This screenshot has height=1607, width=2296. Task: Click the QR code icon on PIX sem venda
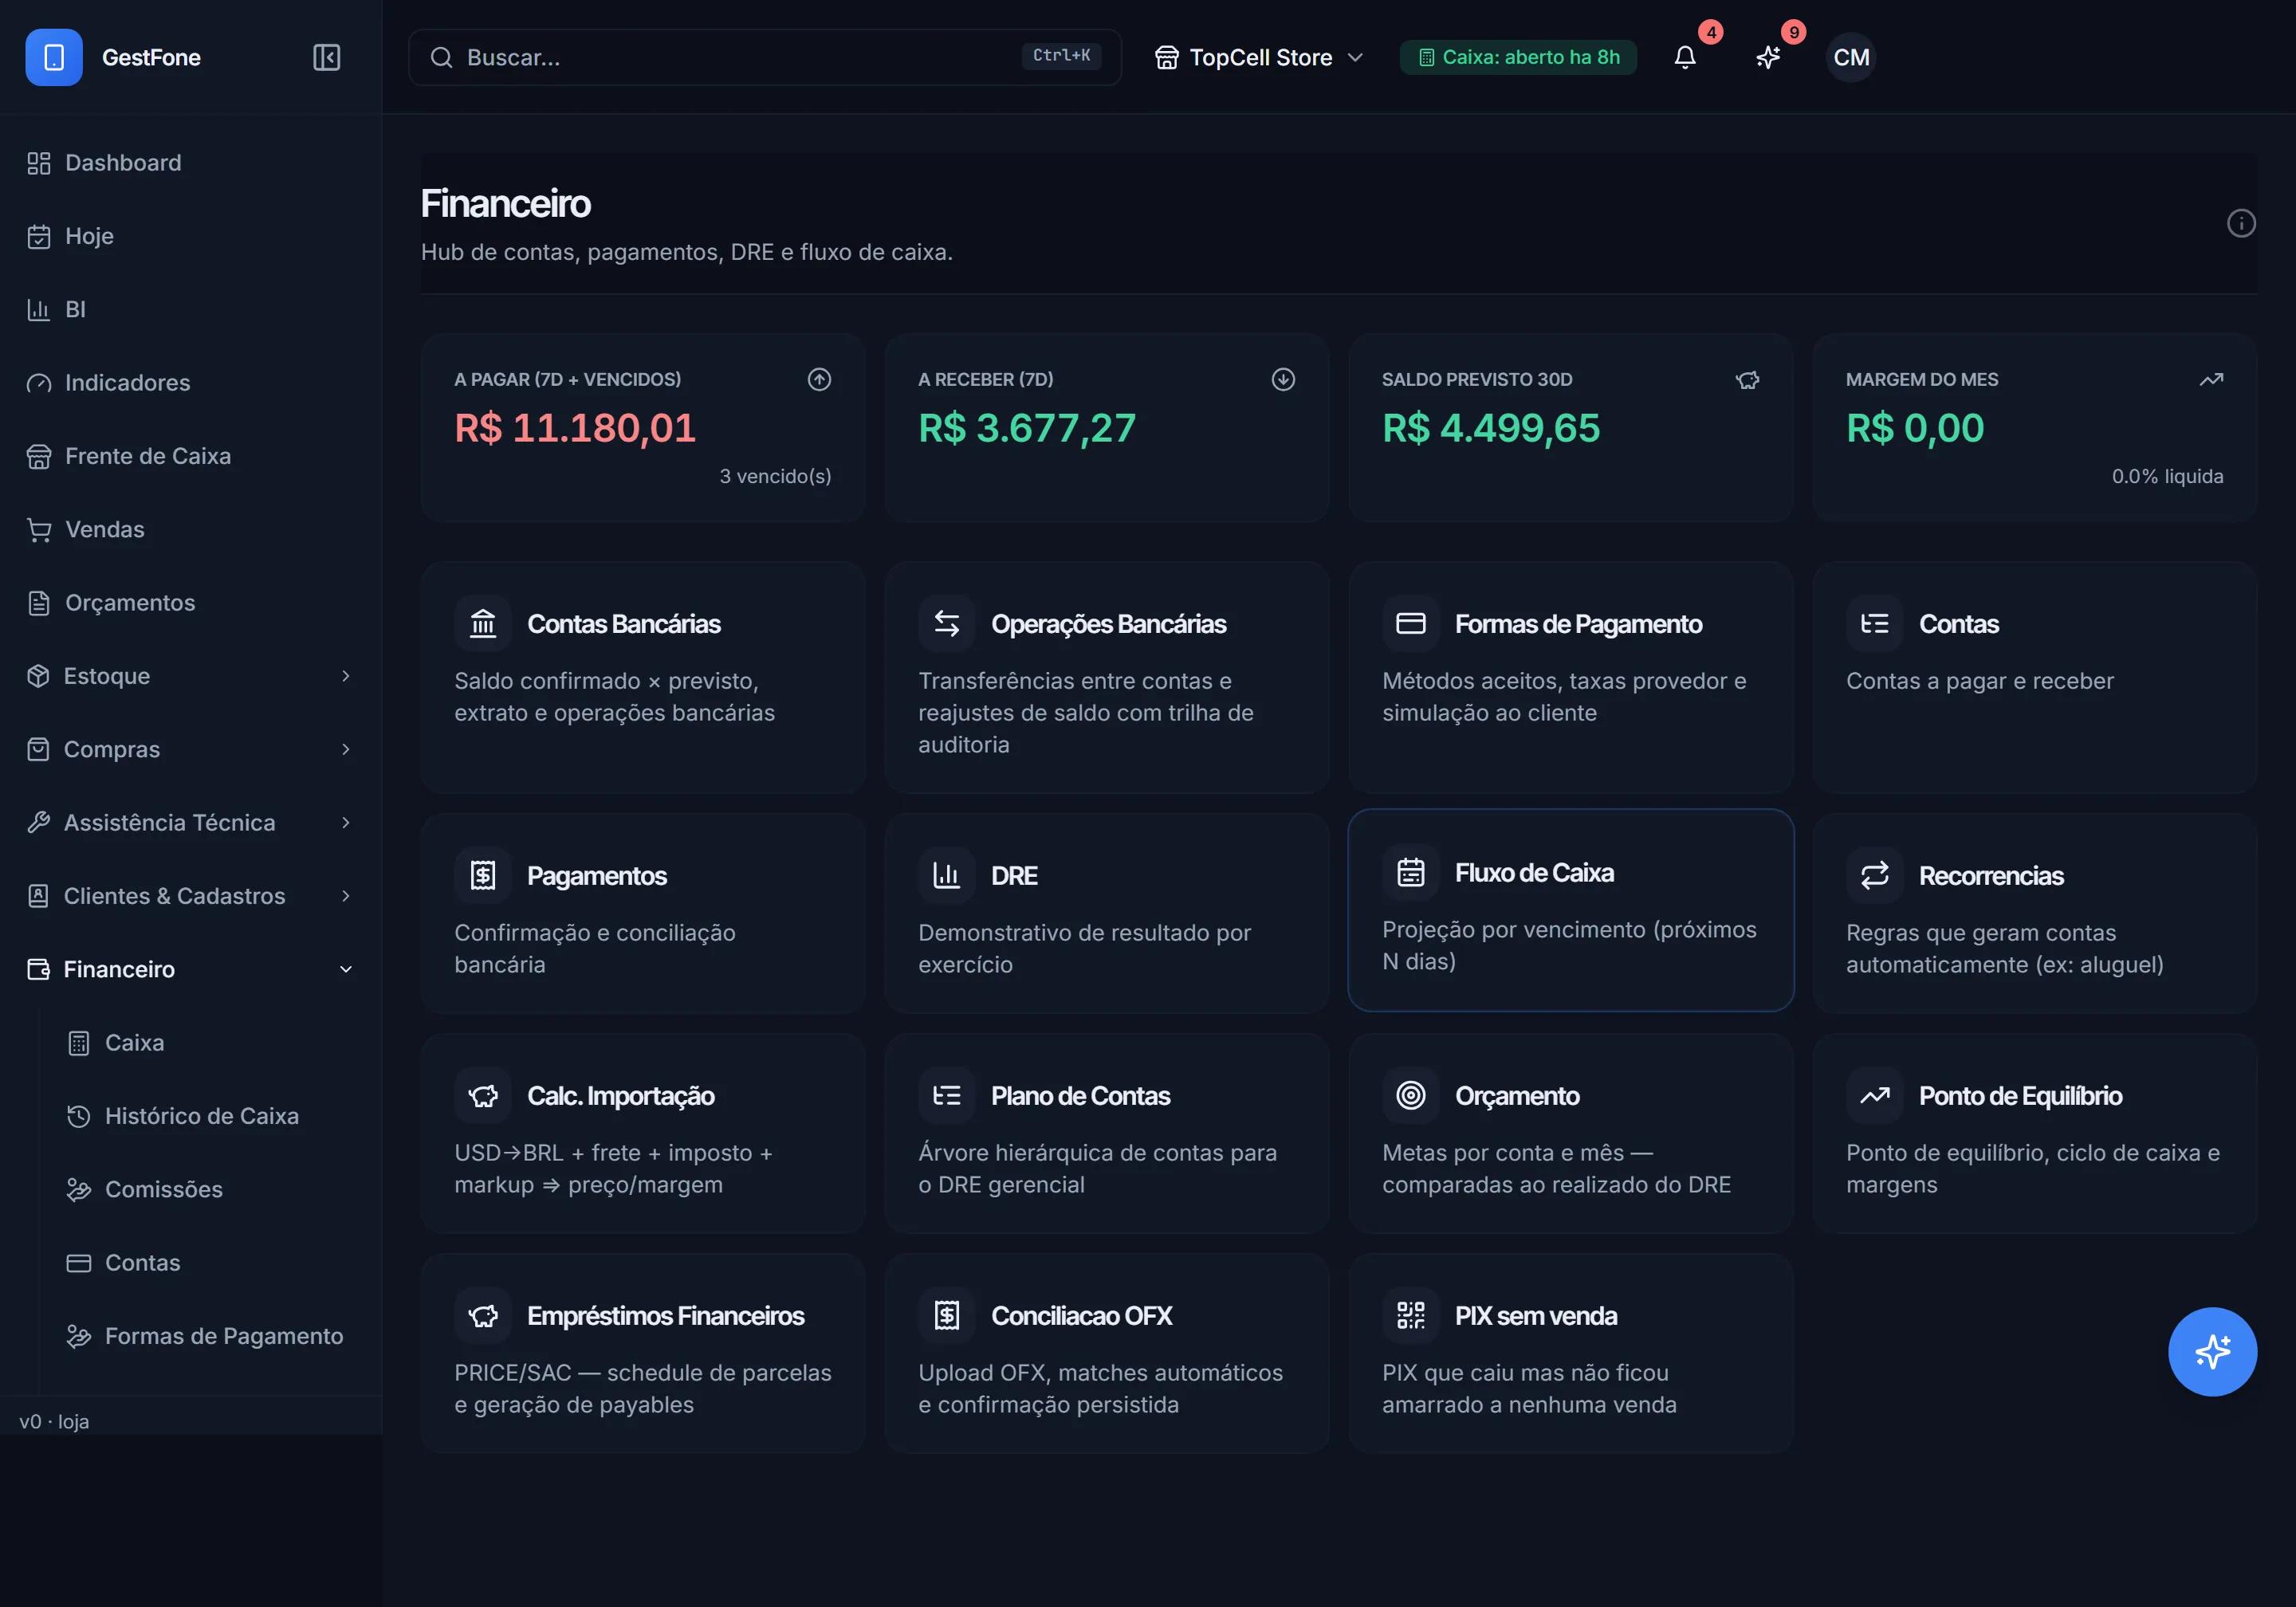[x=1410, y=1315]
